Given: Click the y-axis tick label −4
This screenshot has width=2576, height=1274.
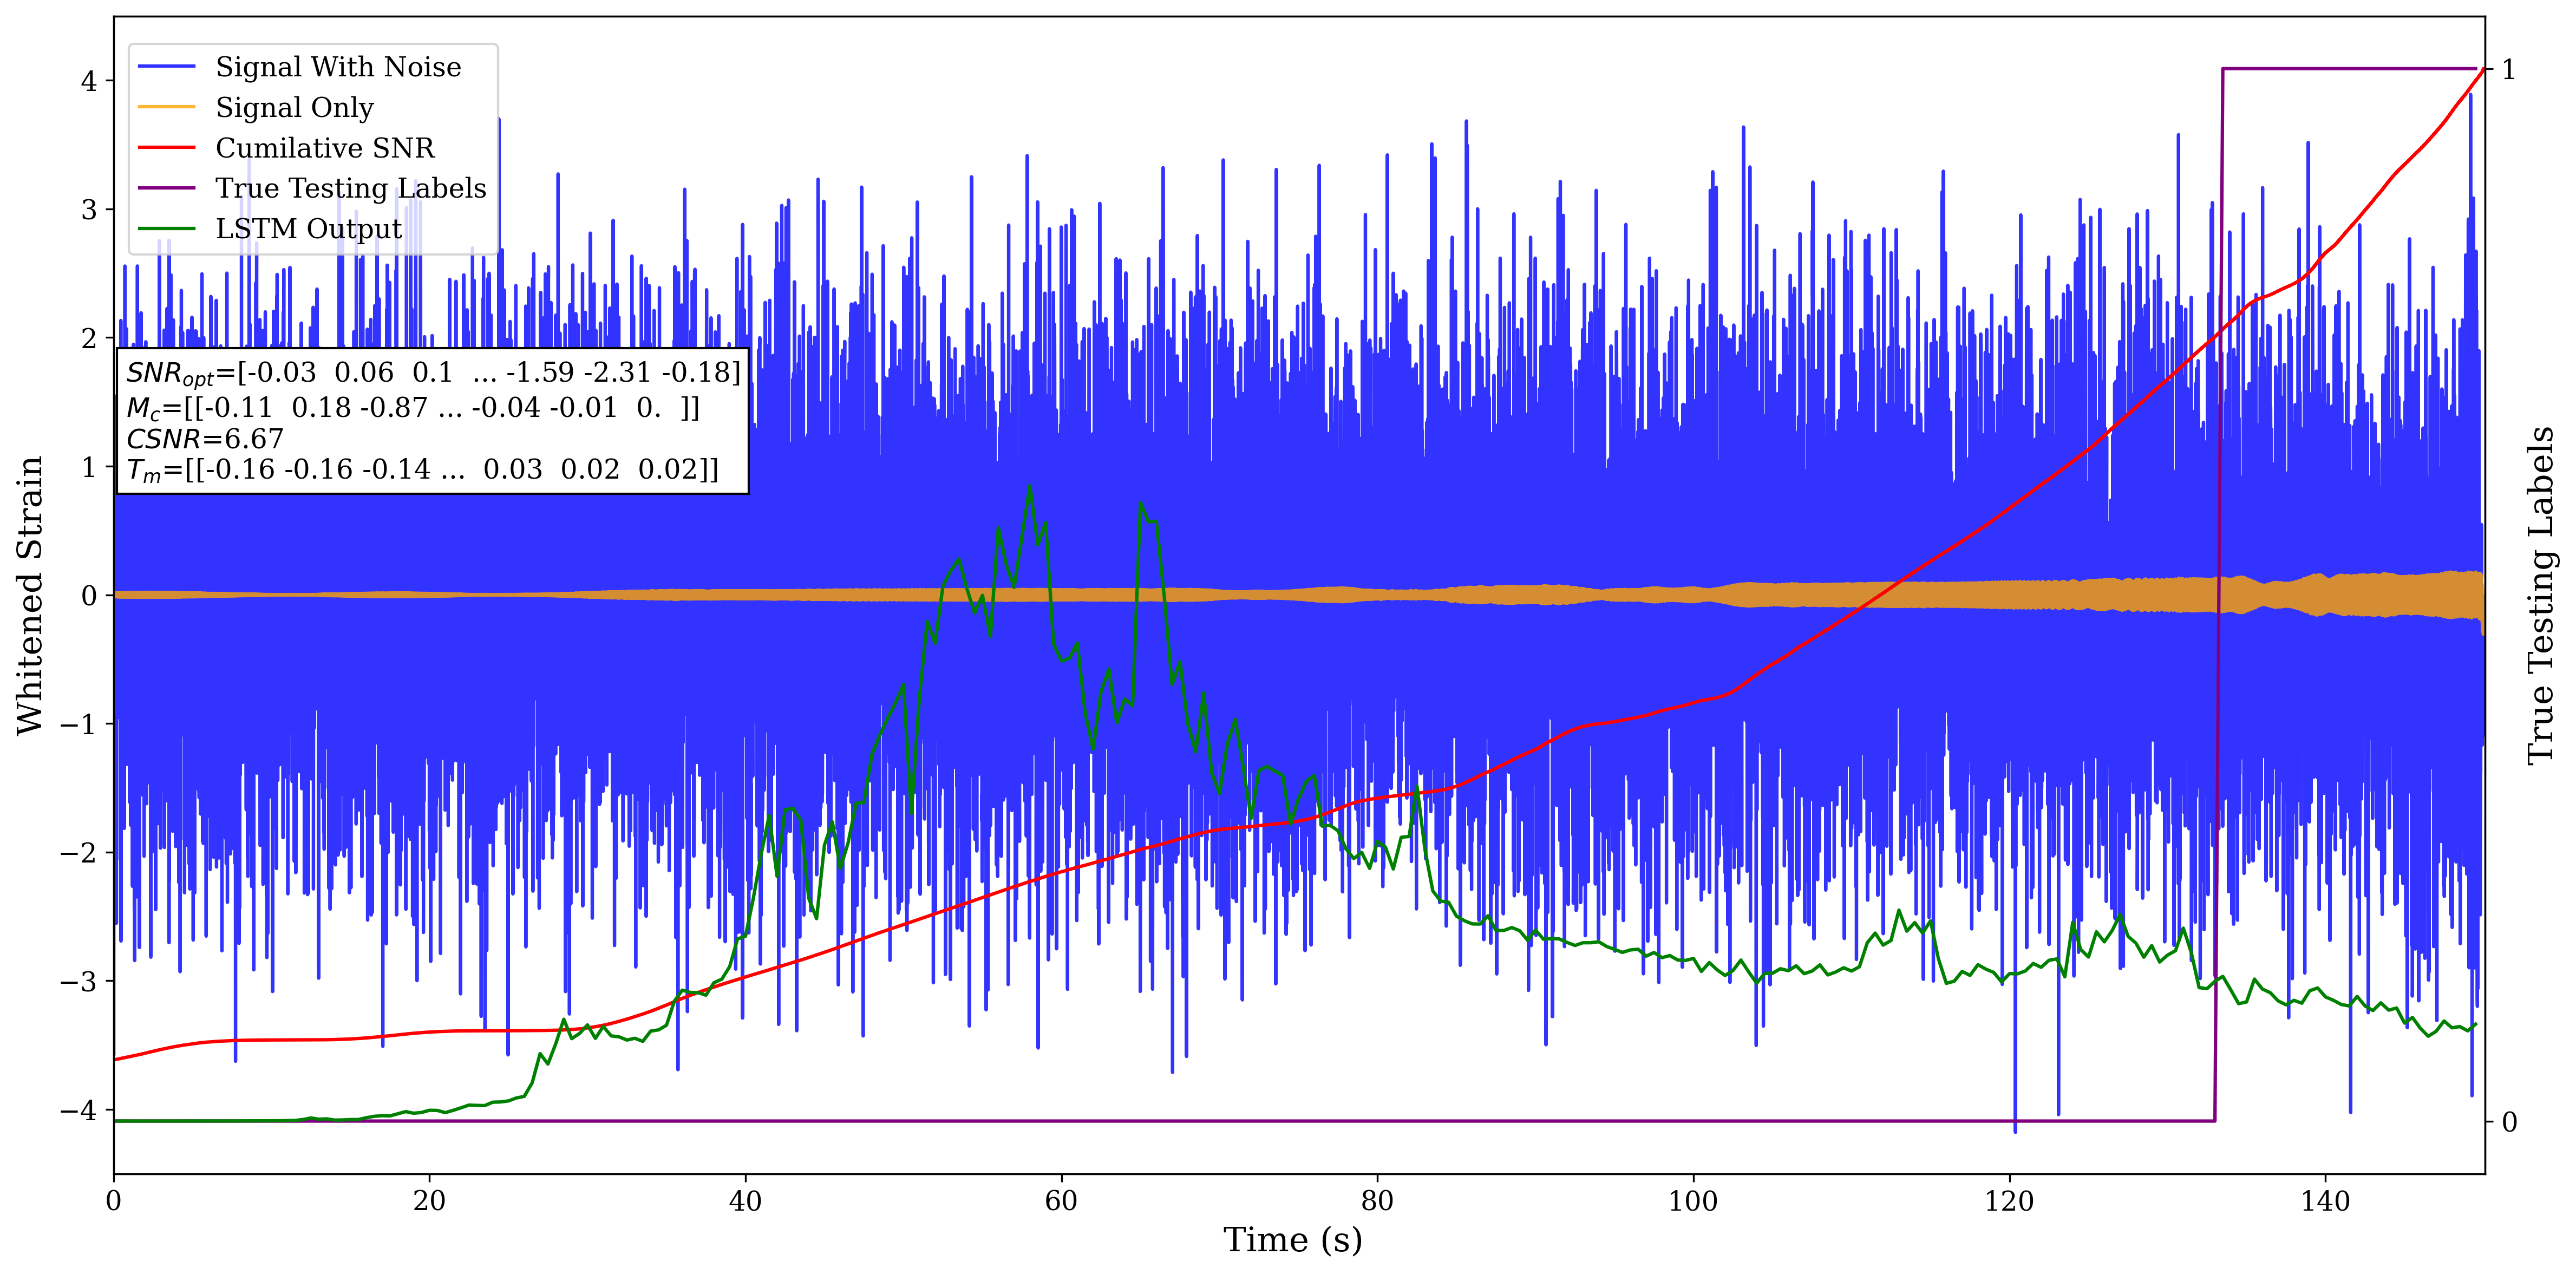Looking at the screenshot, I should [78, 1110].
